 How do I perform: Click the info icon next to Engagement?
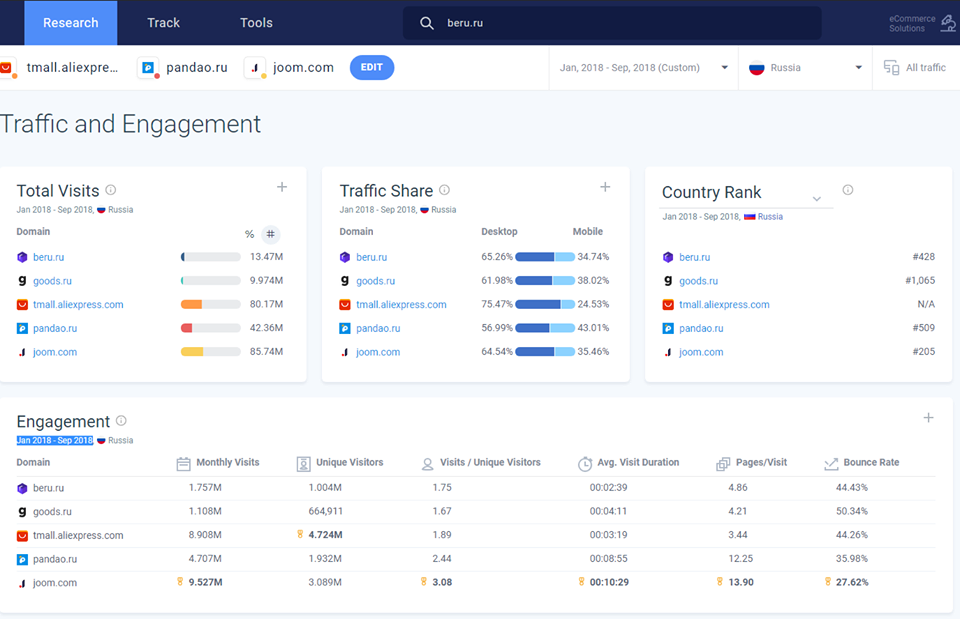pos(121,421)
